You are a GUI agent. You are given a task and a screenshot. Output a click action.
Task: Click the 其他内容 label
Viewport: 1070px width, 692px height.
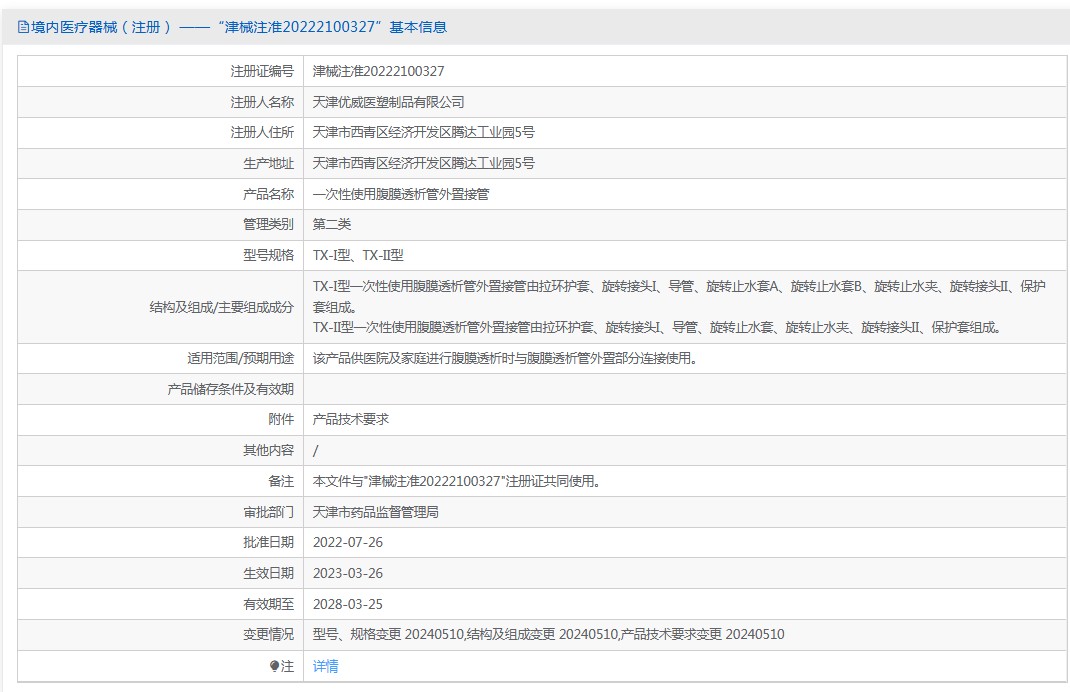pyautogui.click(x=268, y=450)
